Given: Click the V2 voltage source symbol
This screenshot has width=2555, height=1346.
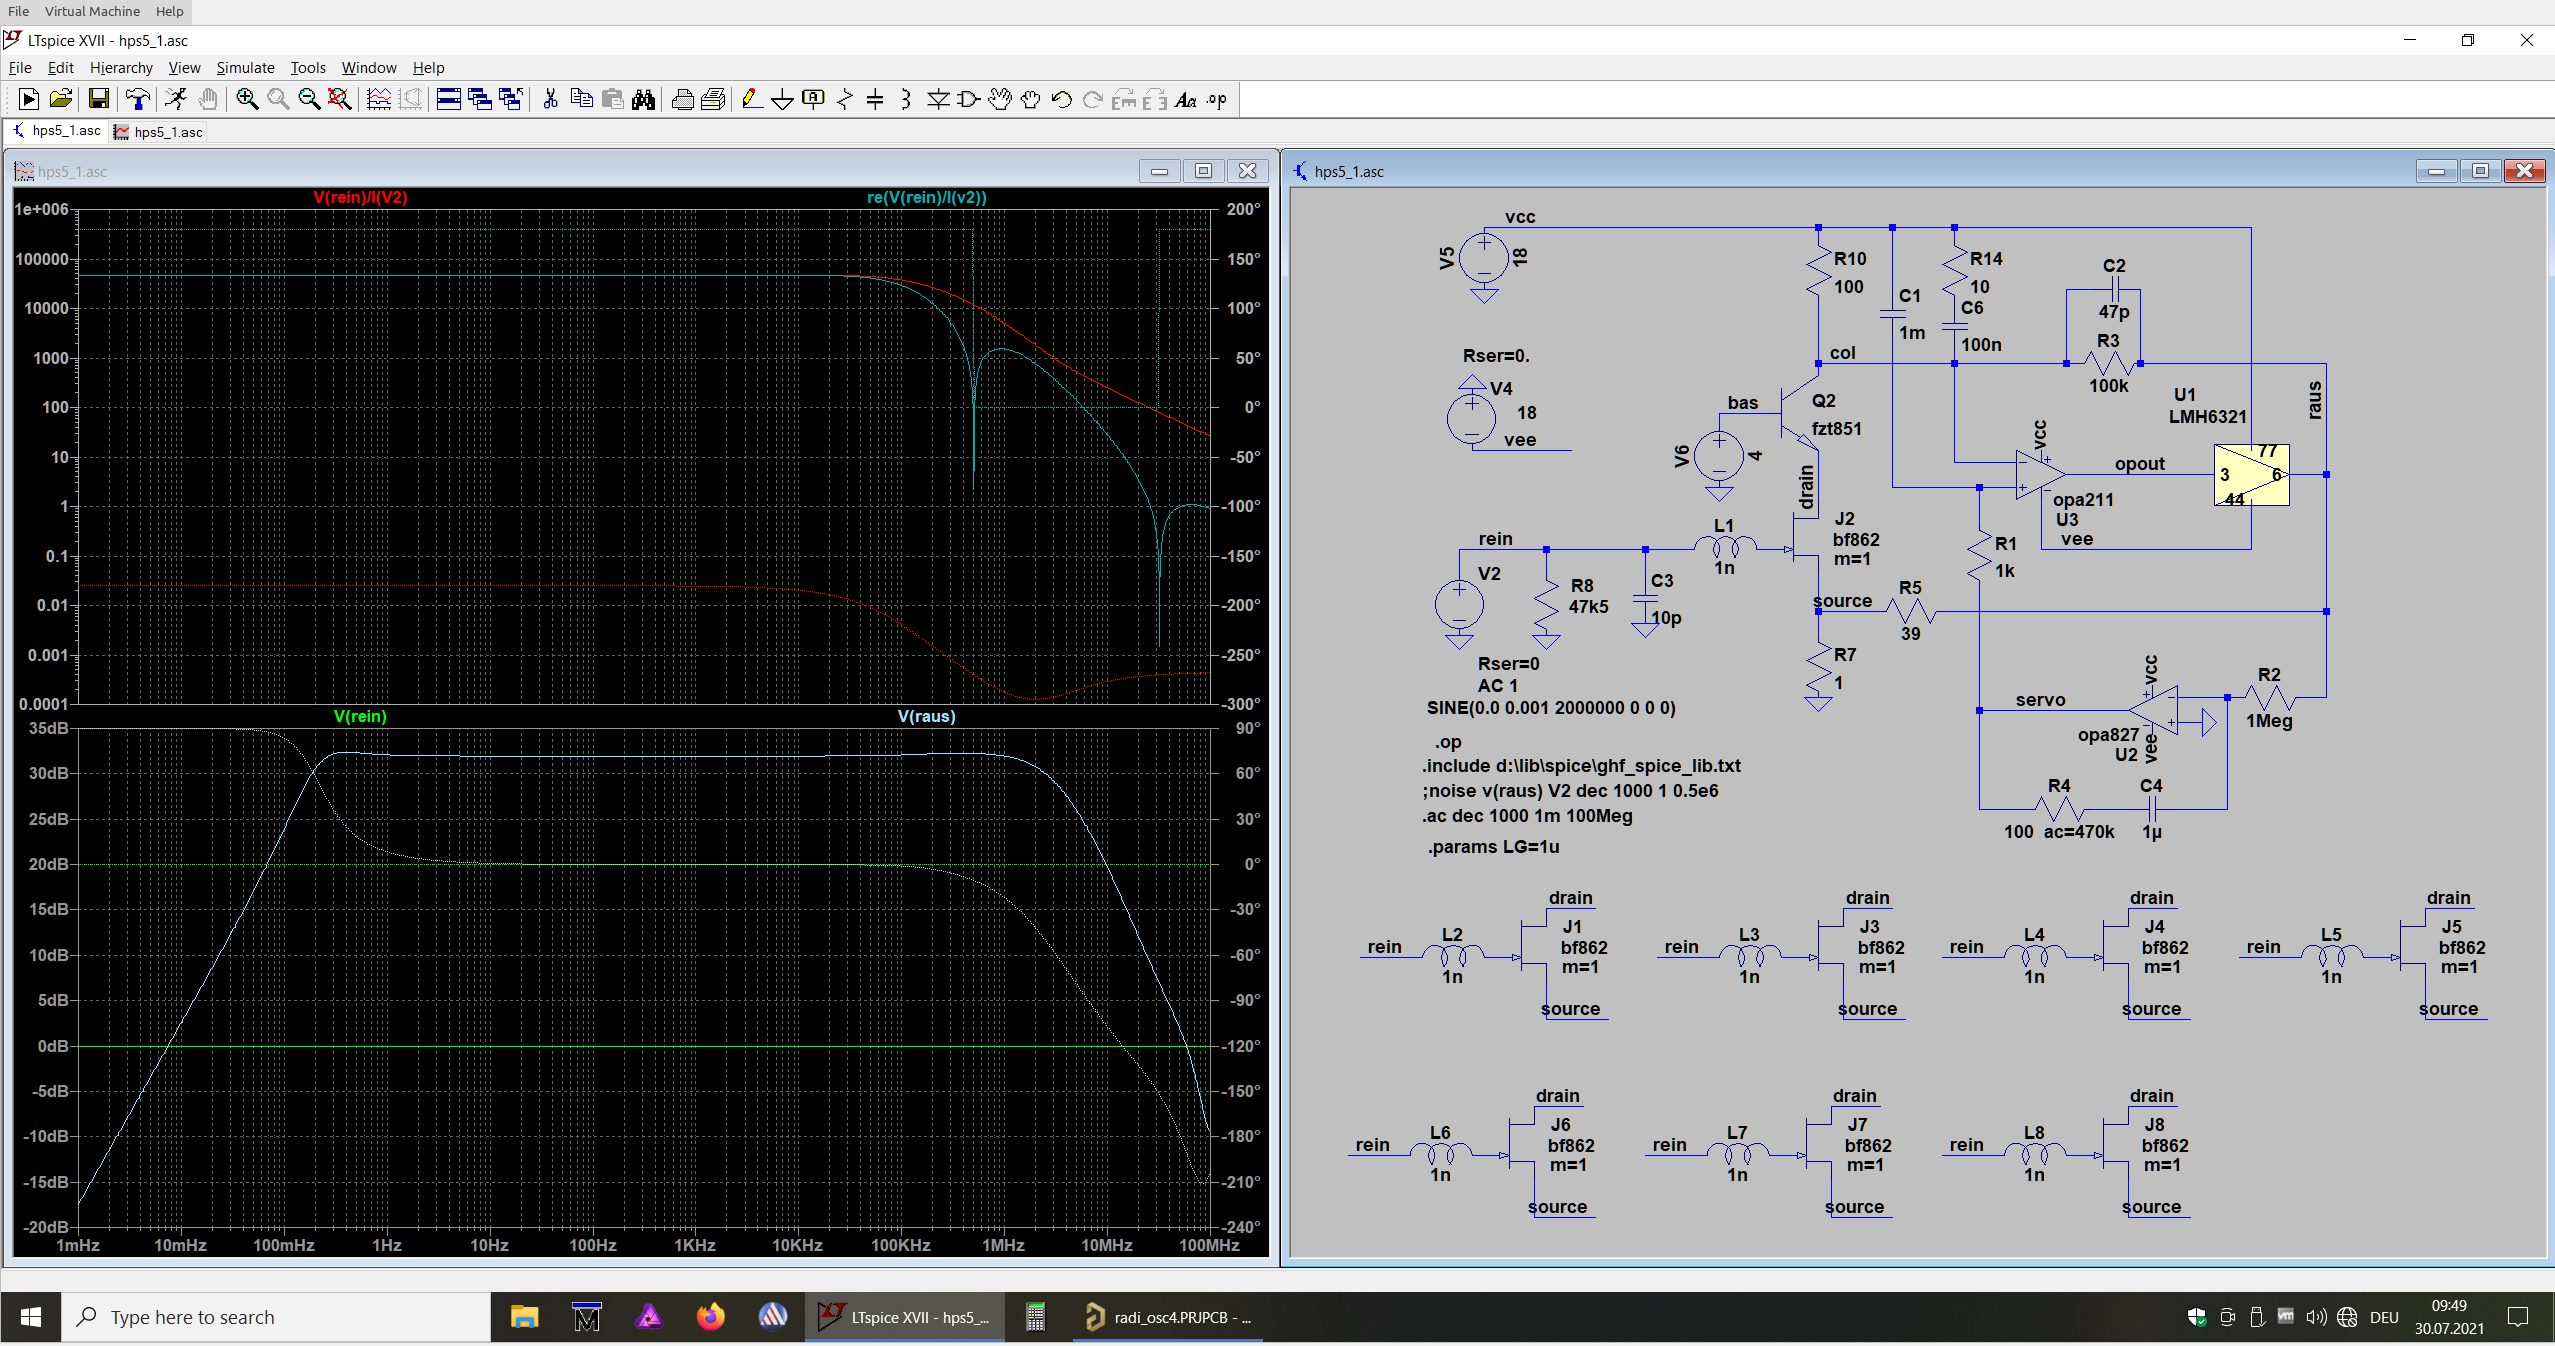Looking at the screenshot, I should click(x=1459, y=604).
